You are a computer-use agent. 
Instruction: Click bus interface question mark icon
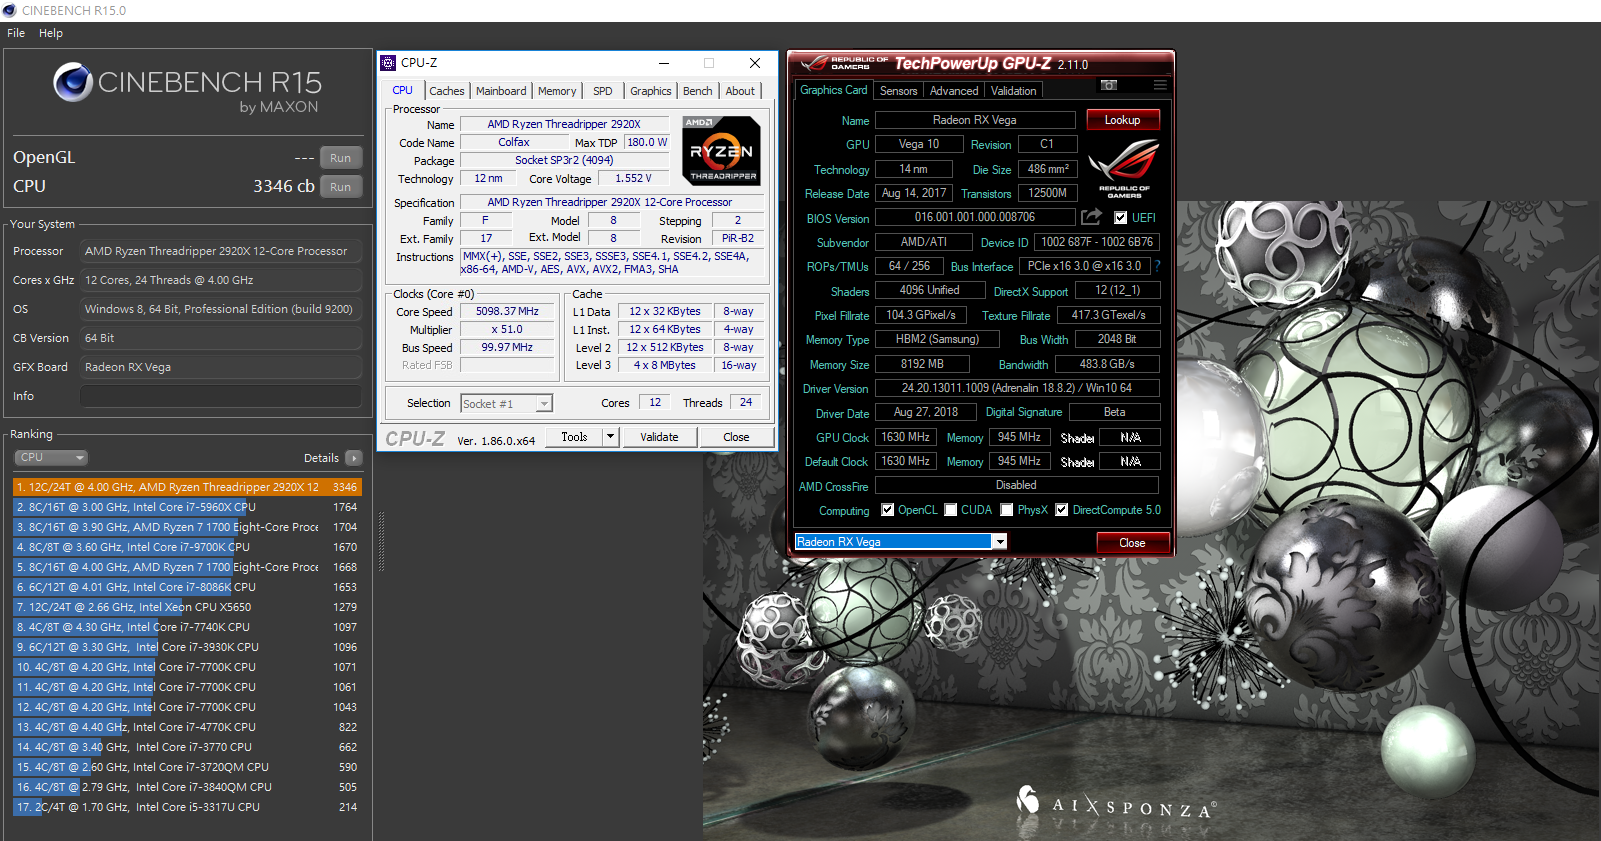1157,266
